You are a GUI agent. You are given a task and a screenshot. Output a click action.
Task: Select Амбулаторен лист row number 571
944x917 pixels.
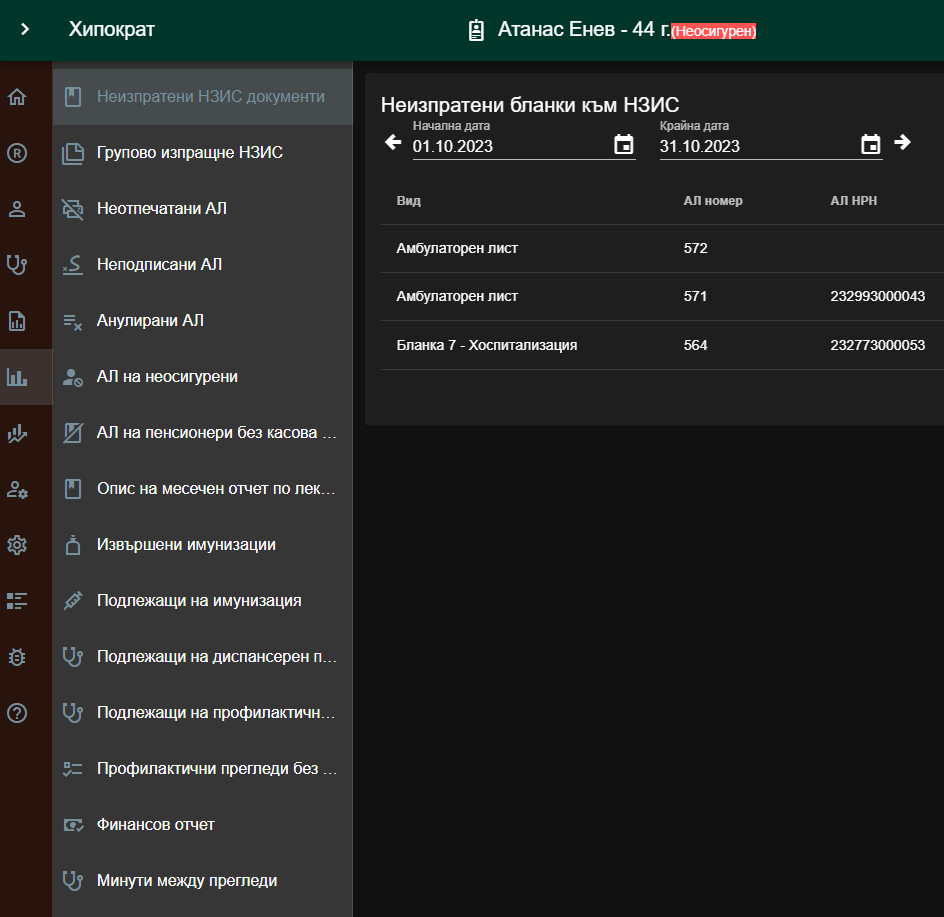[x=662, y=297]
